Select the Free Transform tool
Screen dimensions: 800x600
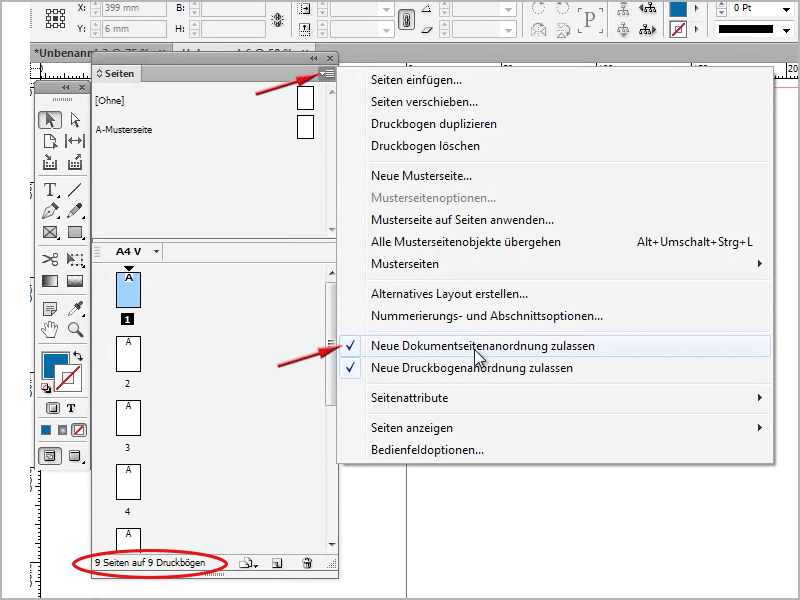coord(75,259)
